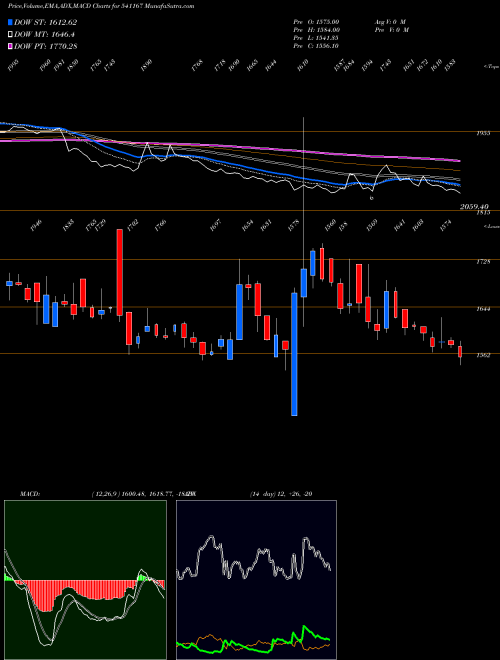
Task: Click the blue DOW ST legend swatch
Action: (x=10, y=23)
